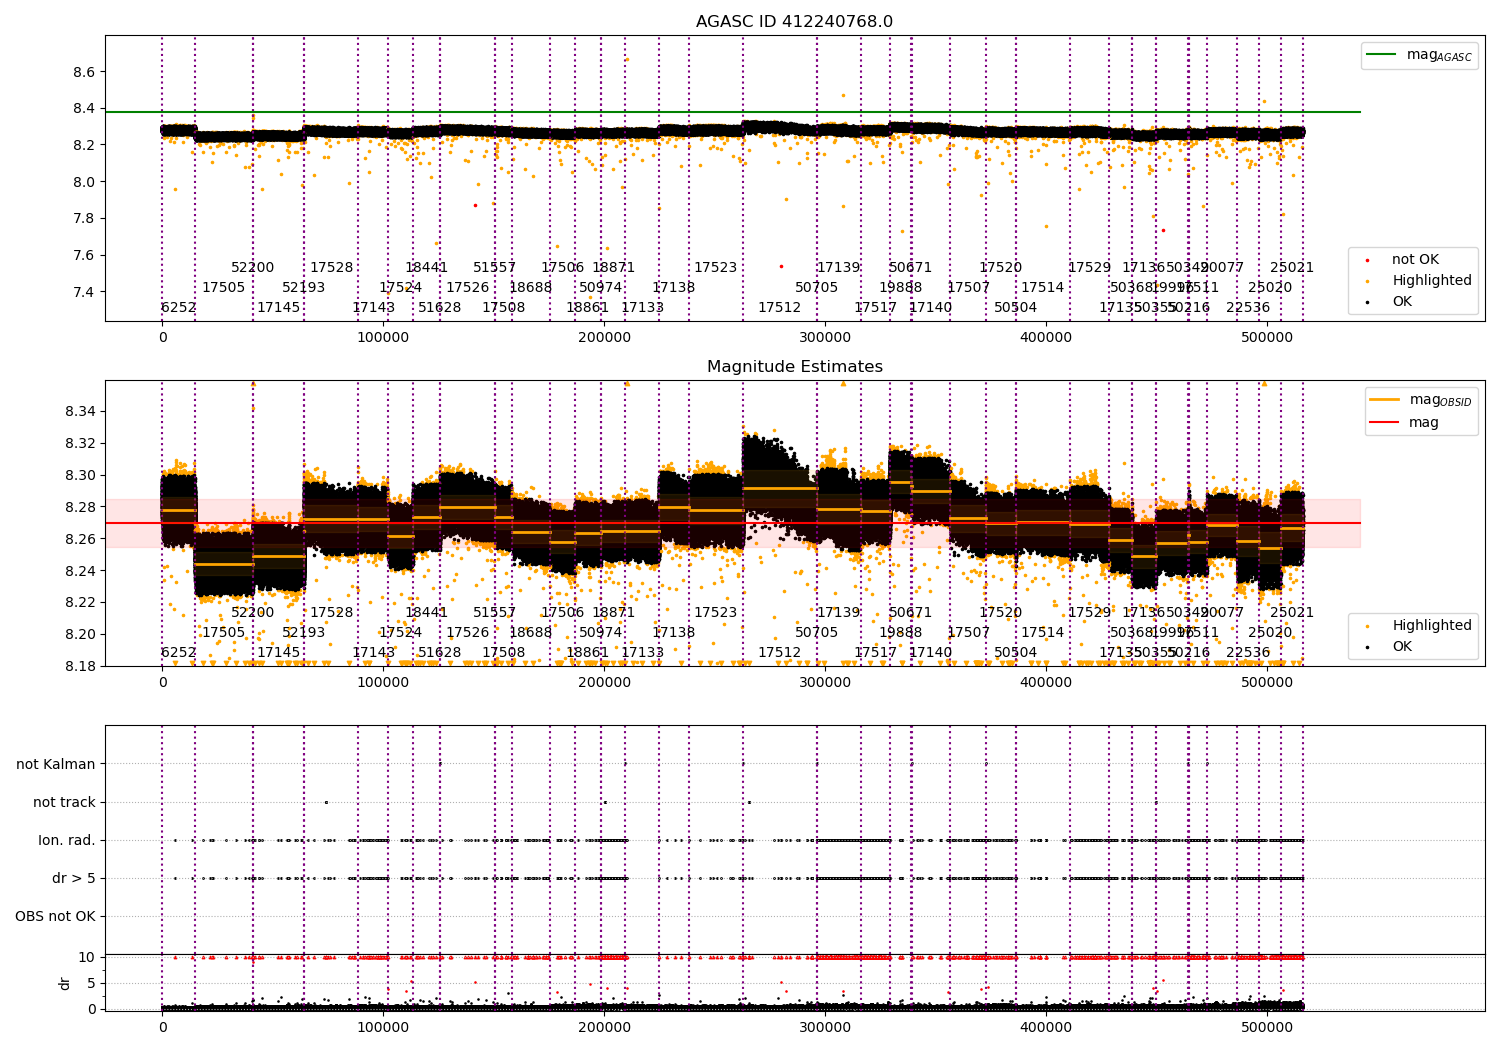Click the 'not track' axis label

pos(64,802)
